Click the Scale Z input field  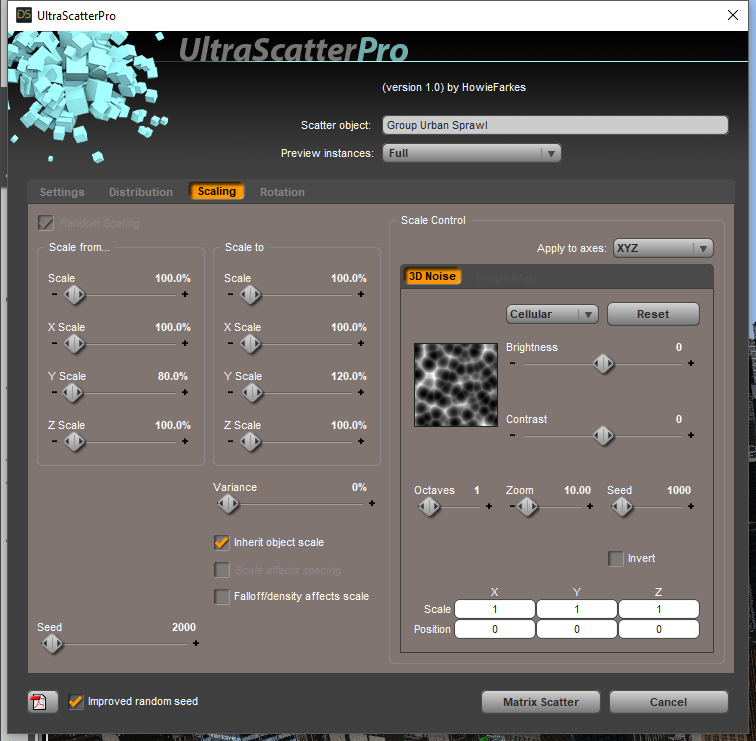click(659, 609)
